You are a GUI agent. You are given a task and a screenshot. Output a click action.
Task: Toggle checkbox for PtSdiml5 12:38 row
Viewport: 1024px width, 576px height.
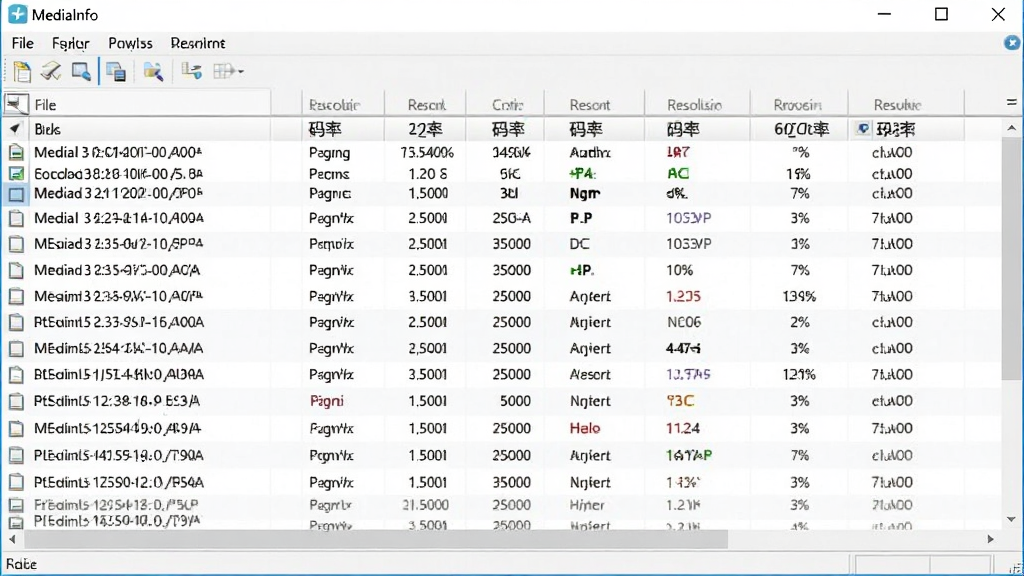tap(16, 402)
